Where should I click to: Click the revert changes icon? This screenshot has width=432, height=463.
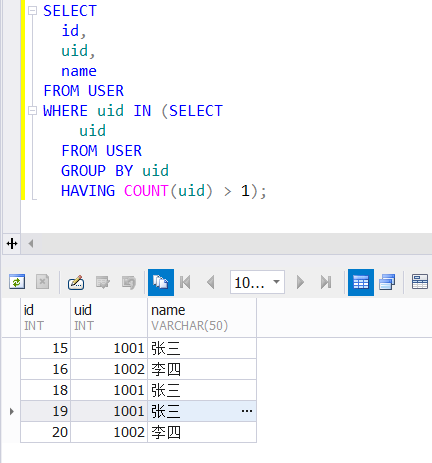129,282
